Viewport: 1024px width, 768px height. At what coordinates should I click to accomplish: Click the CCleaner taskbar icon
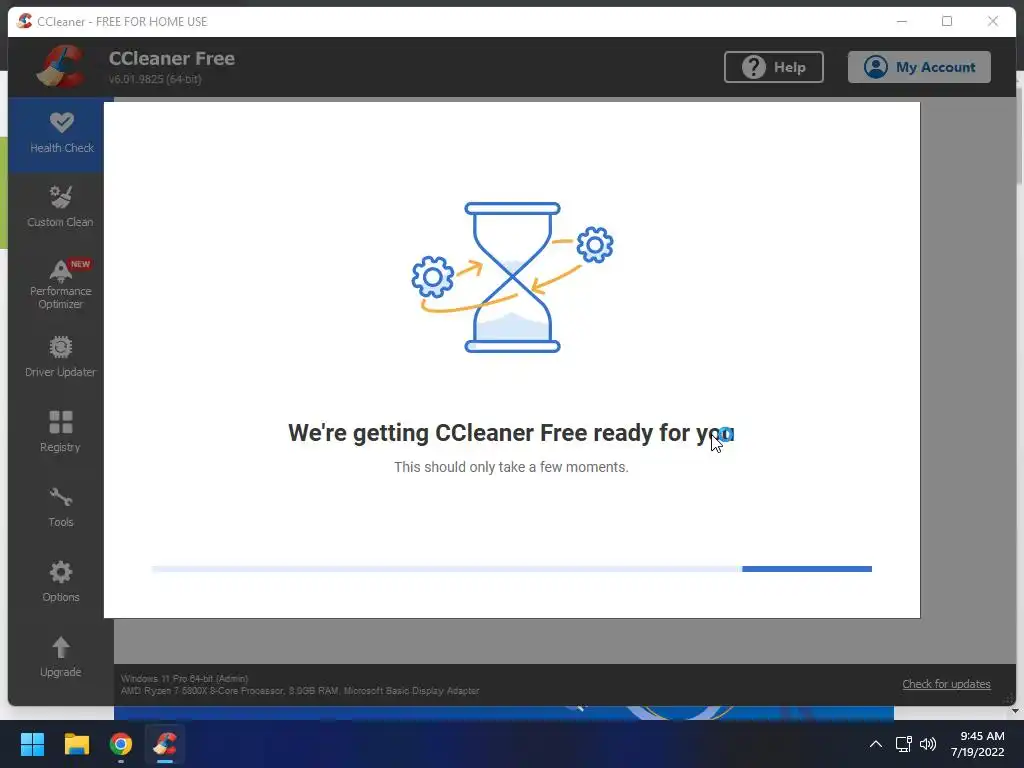pos(165,744)
